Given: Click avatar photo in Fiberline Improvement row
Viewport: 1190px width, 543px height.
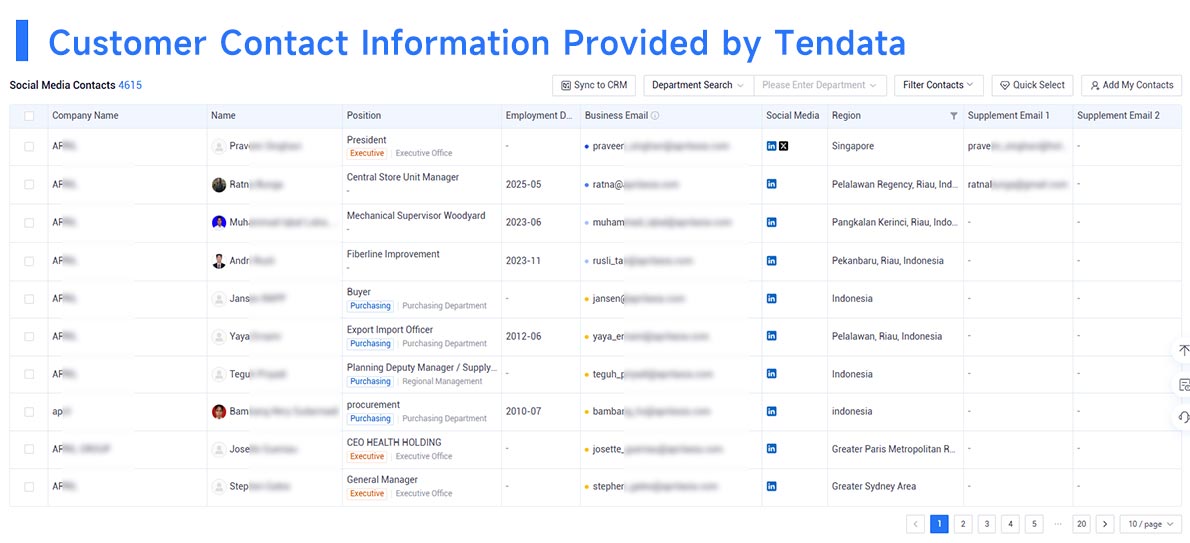Looking at the screenshot, I should 219,260.
